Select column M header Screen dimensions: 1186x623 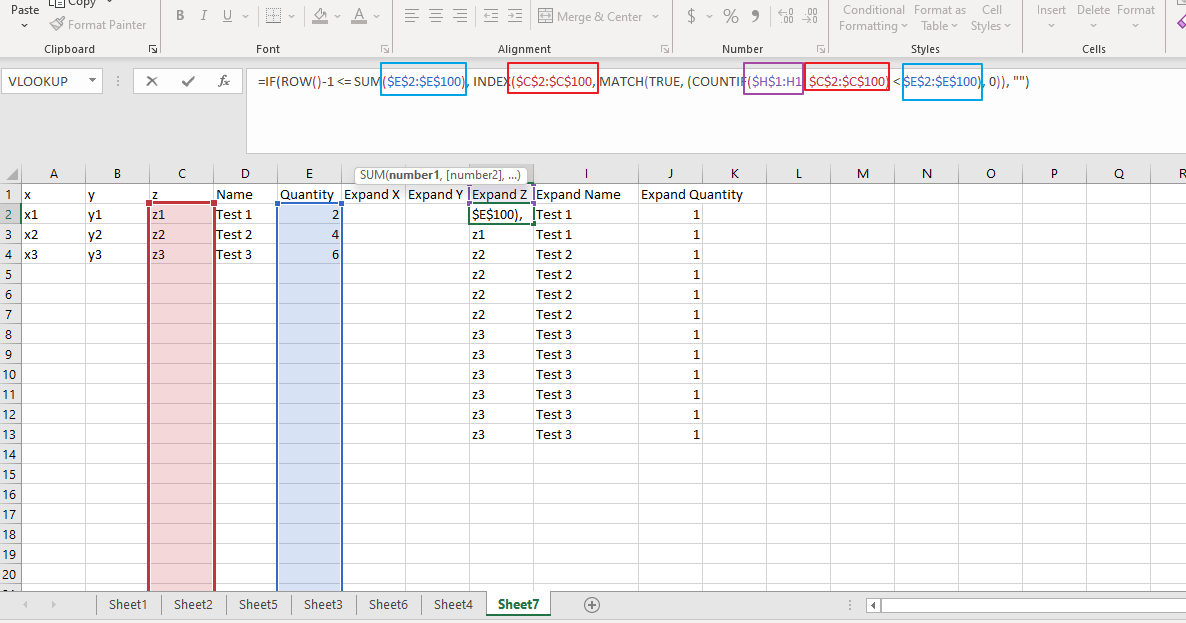[x=862, y=174]
